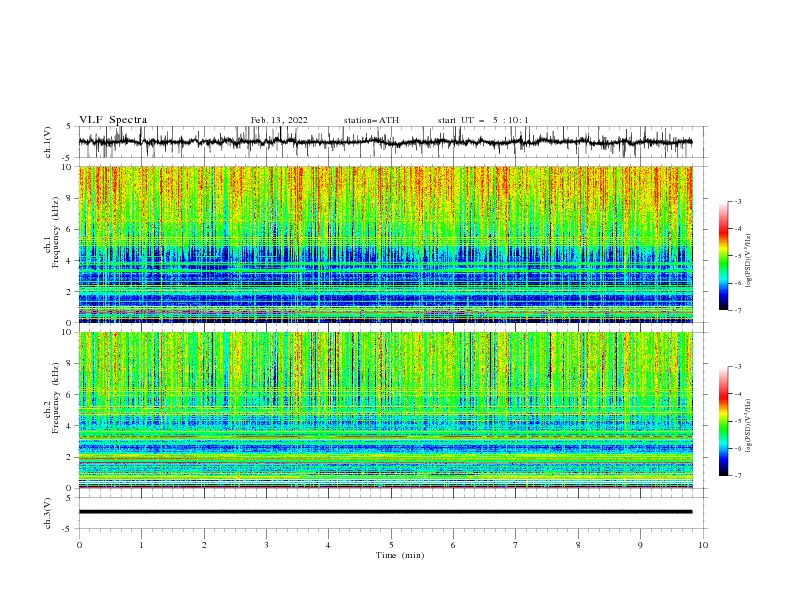This screenshot has width=792, height=612.
Task: Click the date "Feb. 13, 2022"
Action: (x=279, y=120)
